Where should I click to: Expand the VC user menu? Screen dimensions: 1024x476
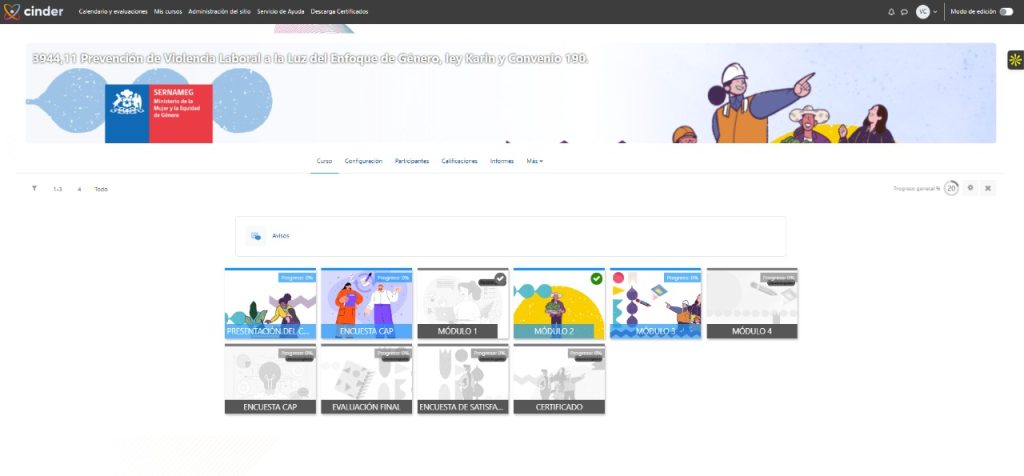tap(927, 11)
